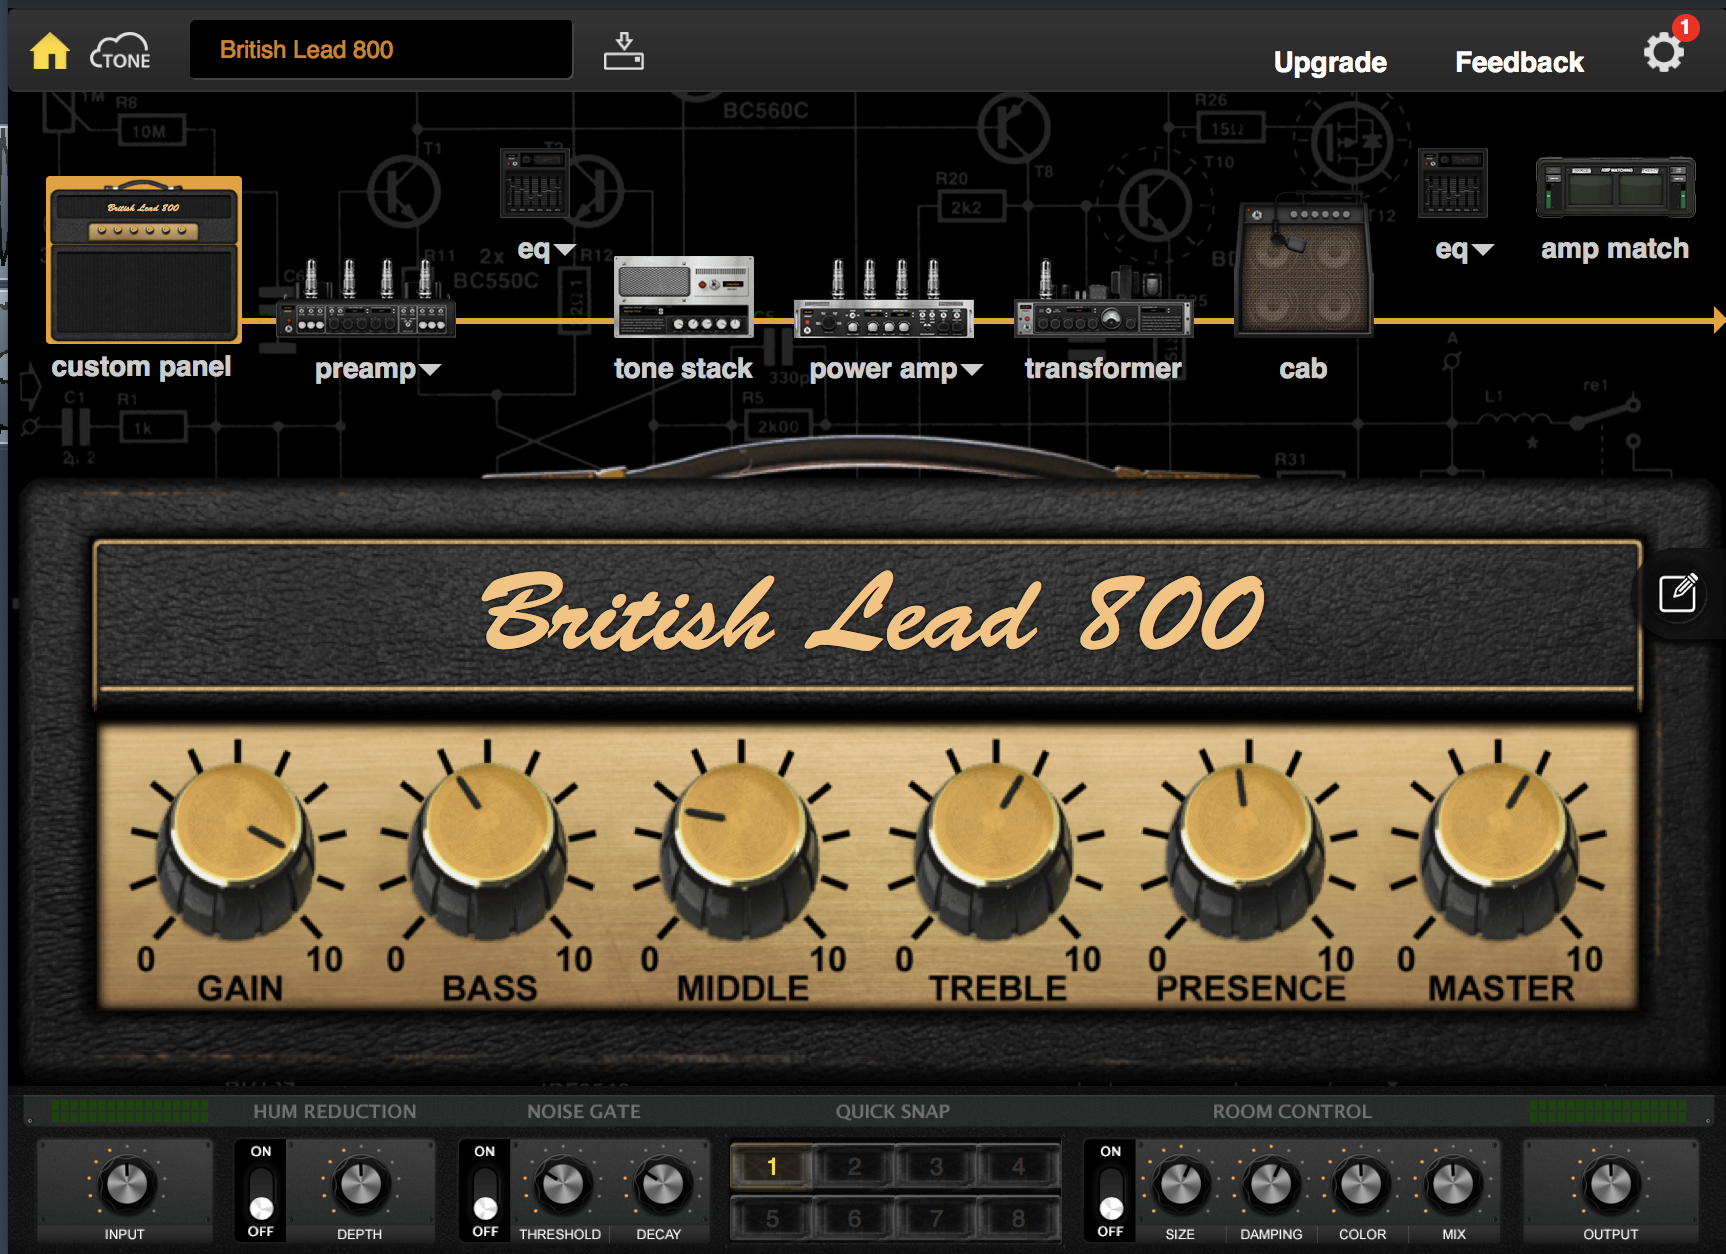This screenshot has height=1254, width=1726.
Task: Toggle the Noise Gate on/off switch
Action: click(x=485, y=1191)
